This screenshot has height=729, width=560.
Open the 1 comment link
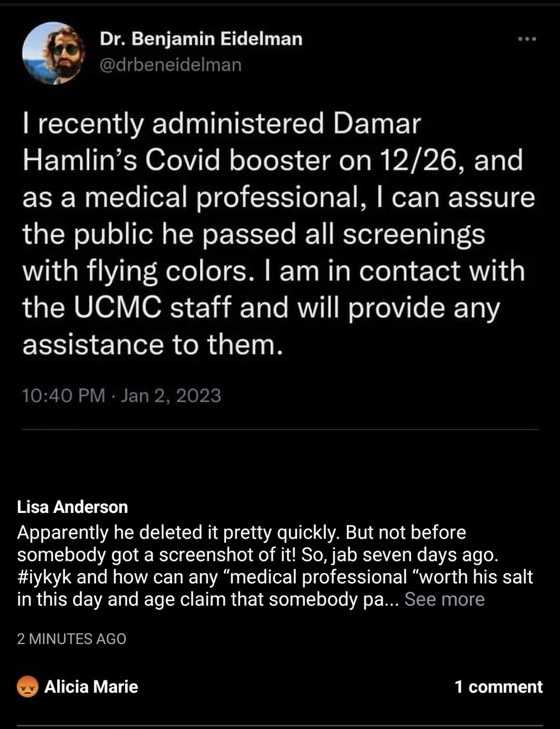(x=499, y=687)
